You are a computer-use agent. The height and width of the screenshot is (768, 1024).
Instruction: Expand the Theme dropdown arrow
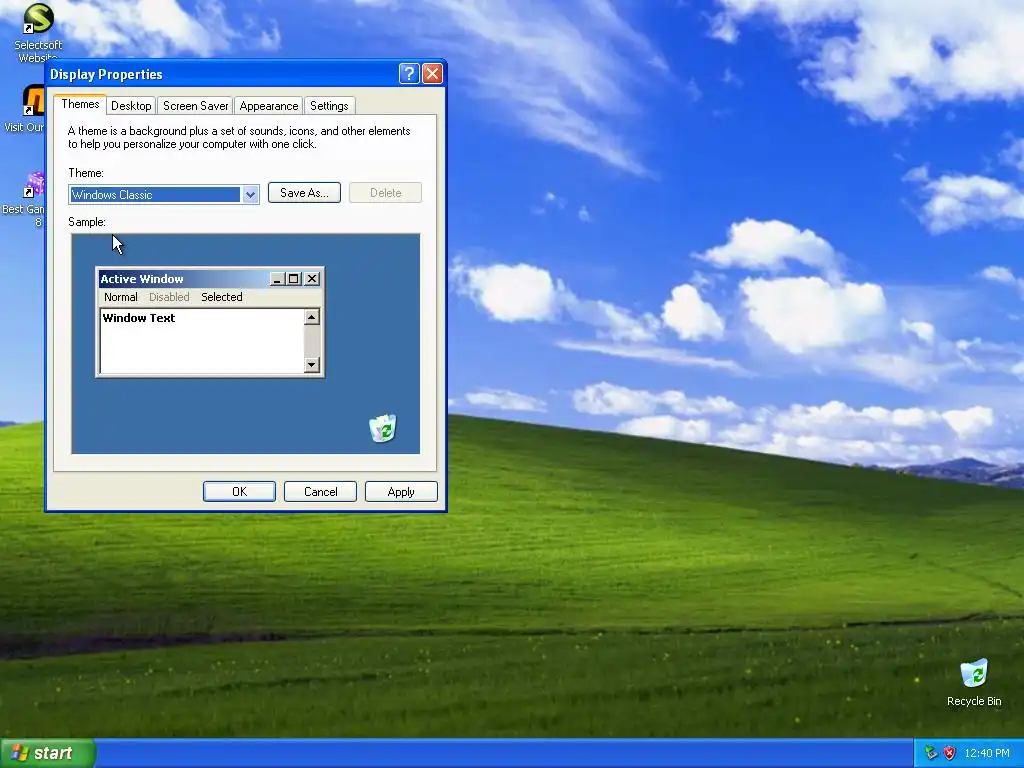(x=250, y=195)
